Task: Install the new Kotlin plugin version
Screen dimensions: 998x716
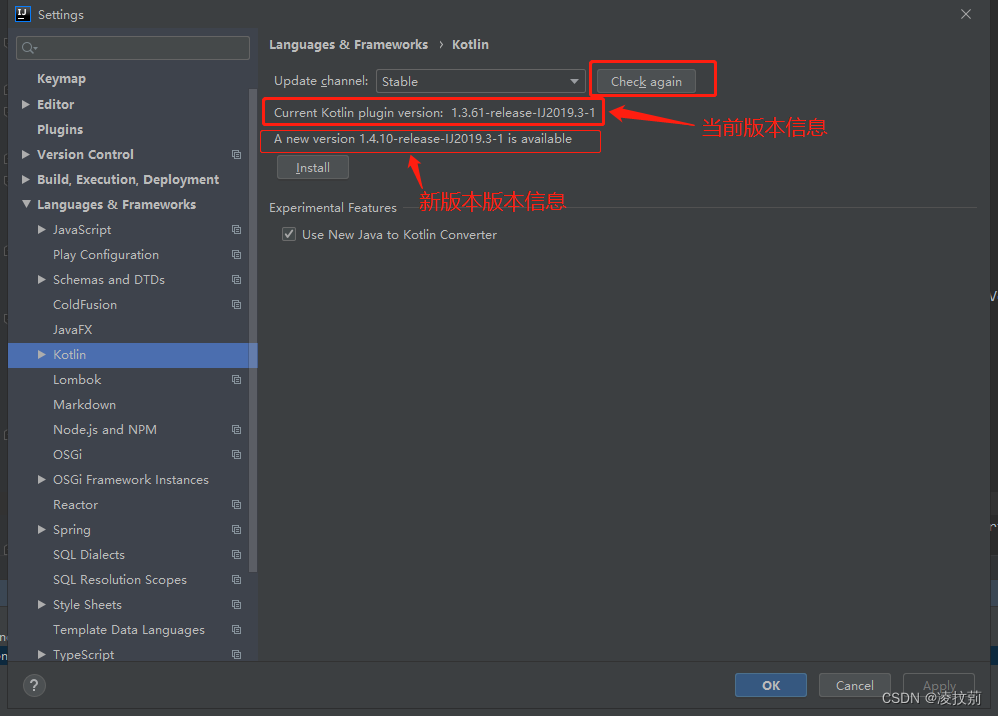Action: tap(313, 167)
